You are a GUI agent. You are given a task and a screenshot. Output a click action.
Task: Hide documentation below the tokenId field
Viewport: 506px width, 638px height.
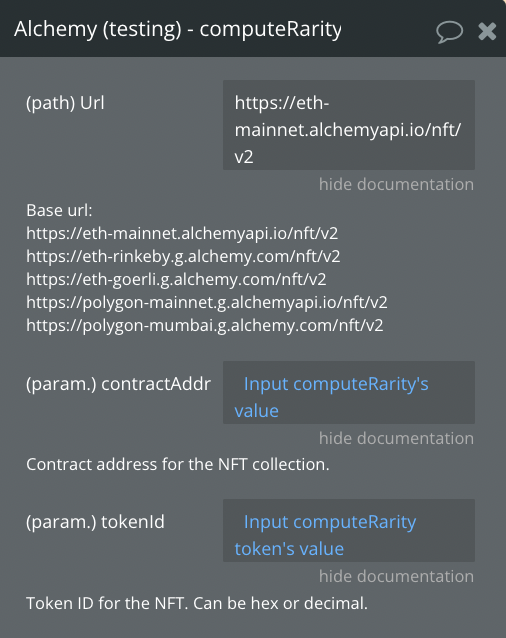(396, 576)
